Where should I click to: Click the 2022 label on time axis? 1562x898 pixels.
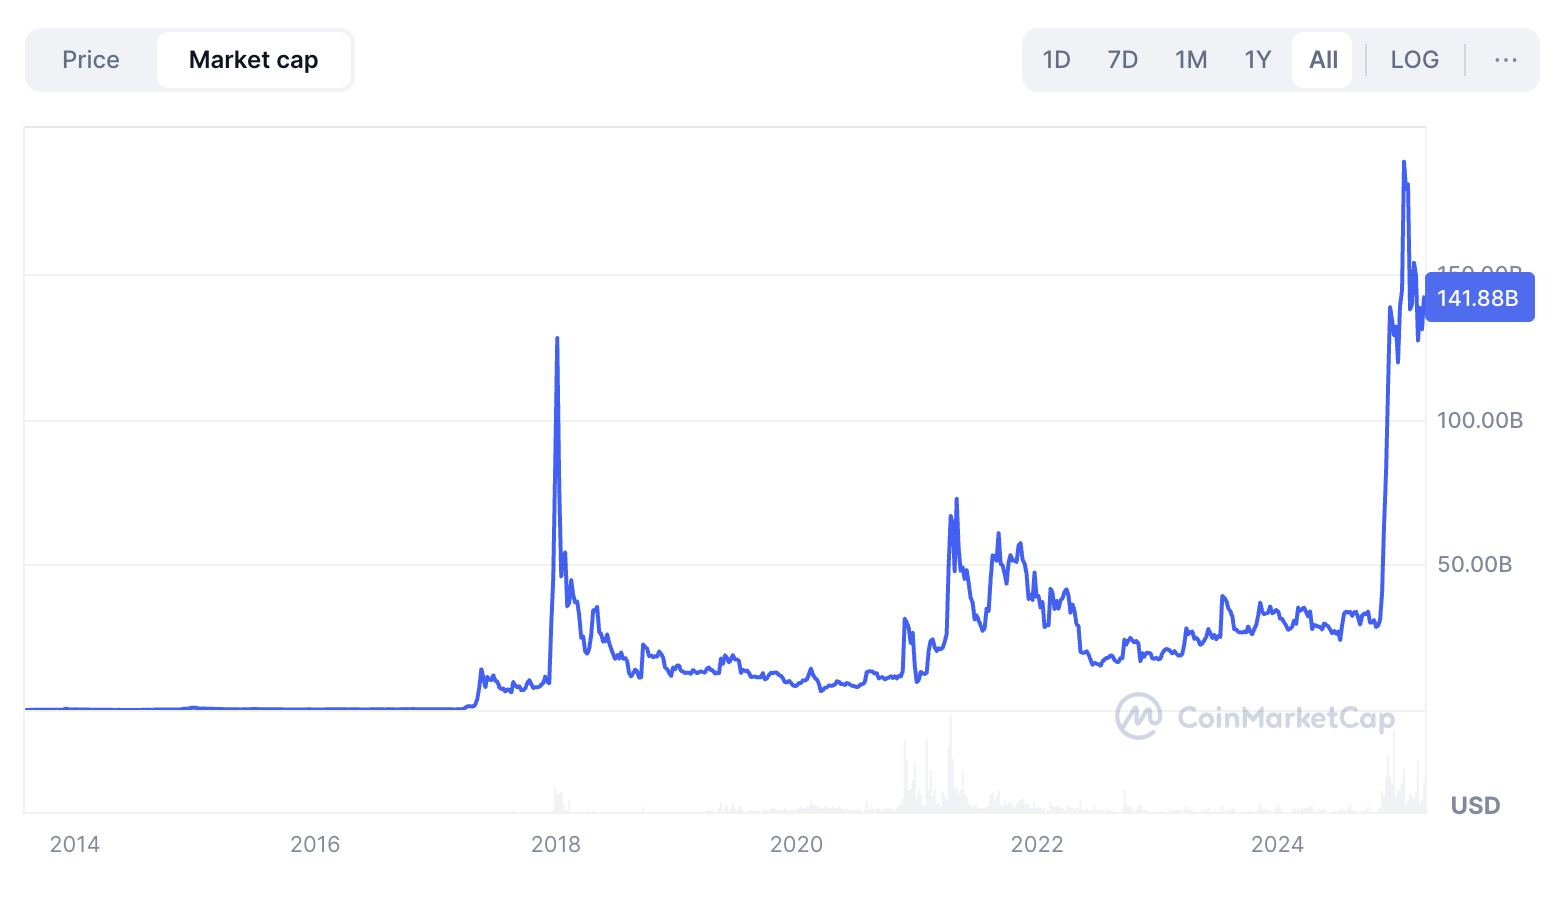pos(1037,844)
